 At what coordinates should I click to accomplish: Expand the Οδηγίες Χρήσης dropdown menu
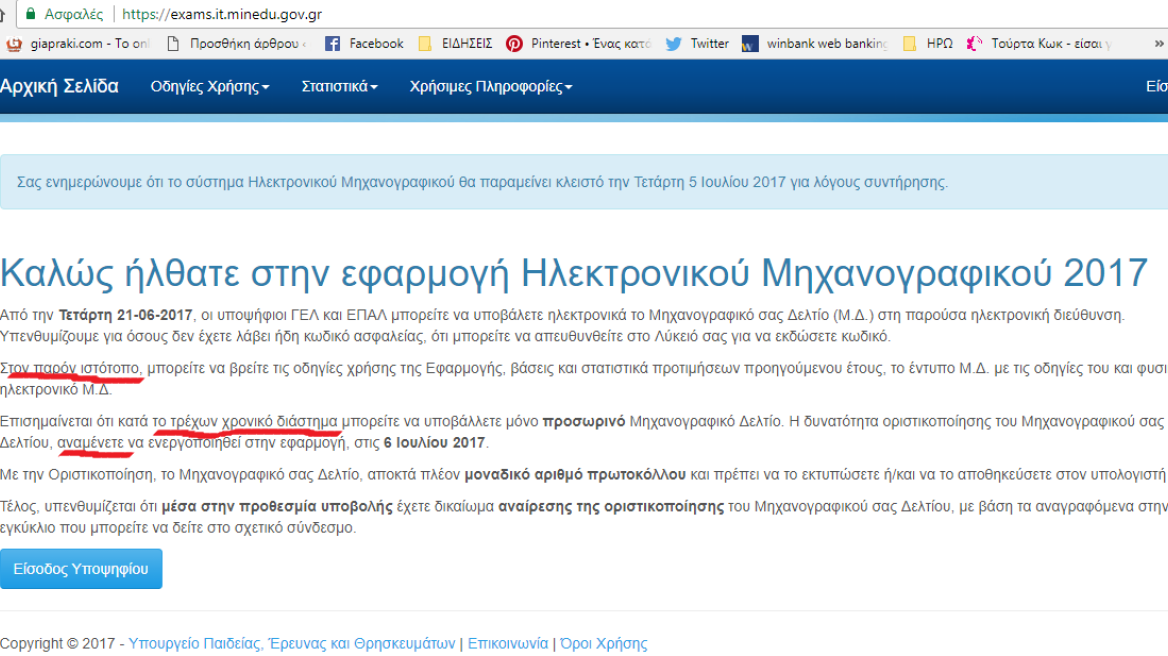[210, 87]
